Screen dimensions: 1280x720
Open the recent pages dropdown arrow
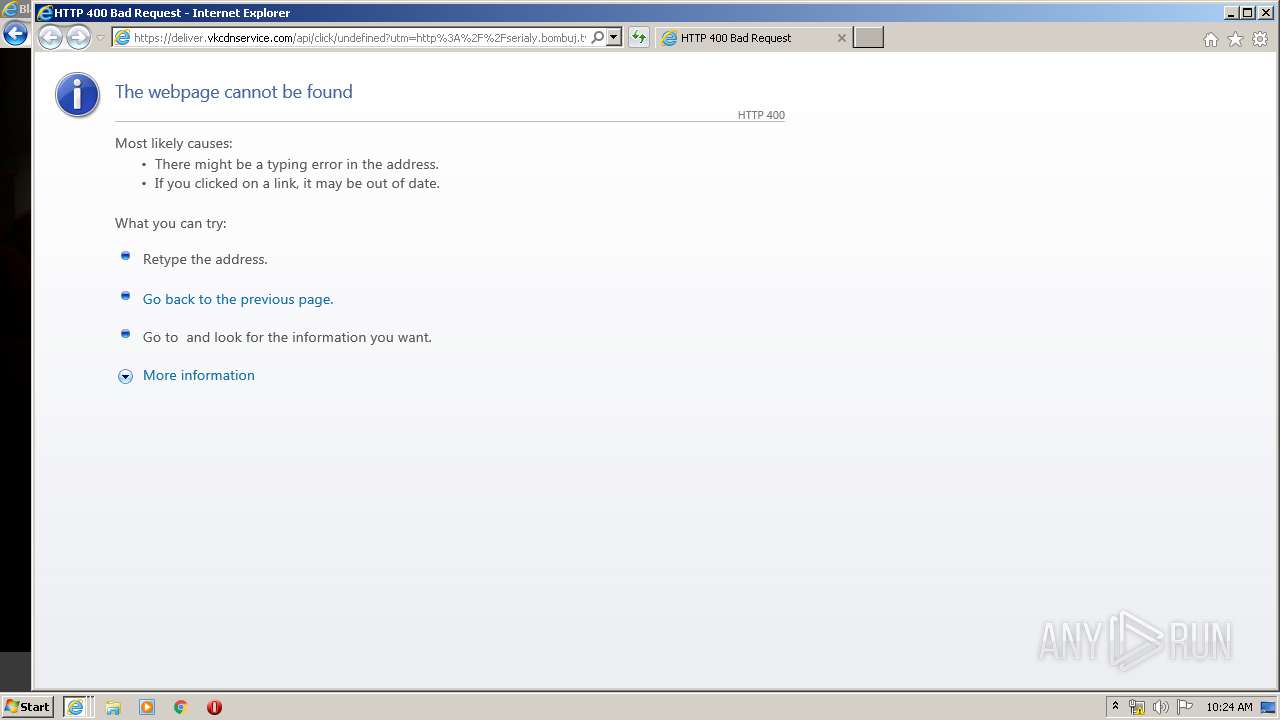pyautogui.click(x=100, y=38)
